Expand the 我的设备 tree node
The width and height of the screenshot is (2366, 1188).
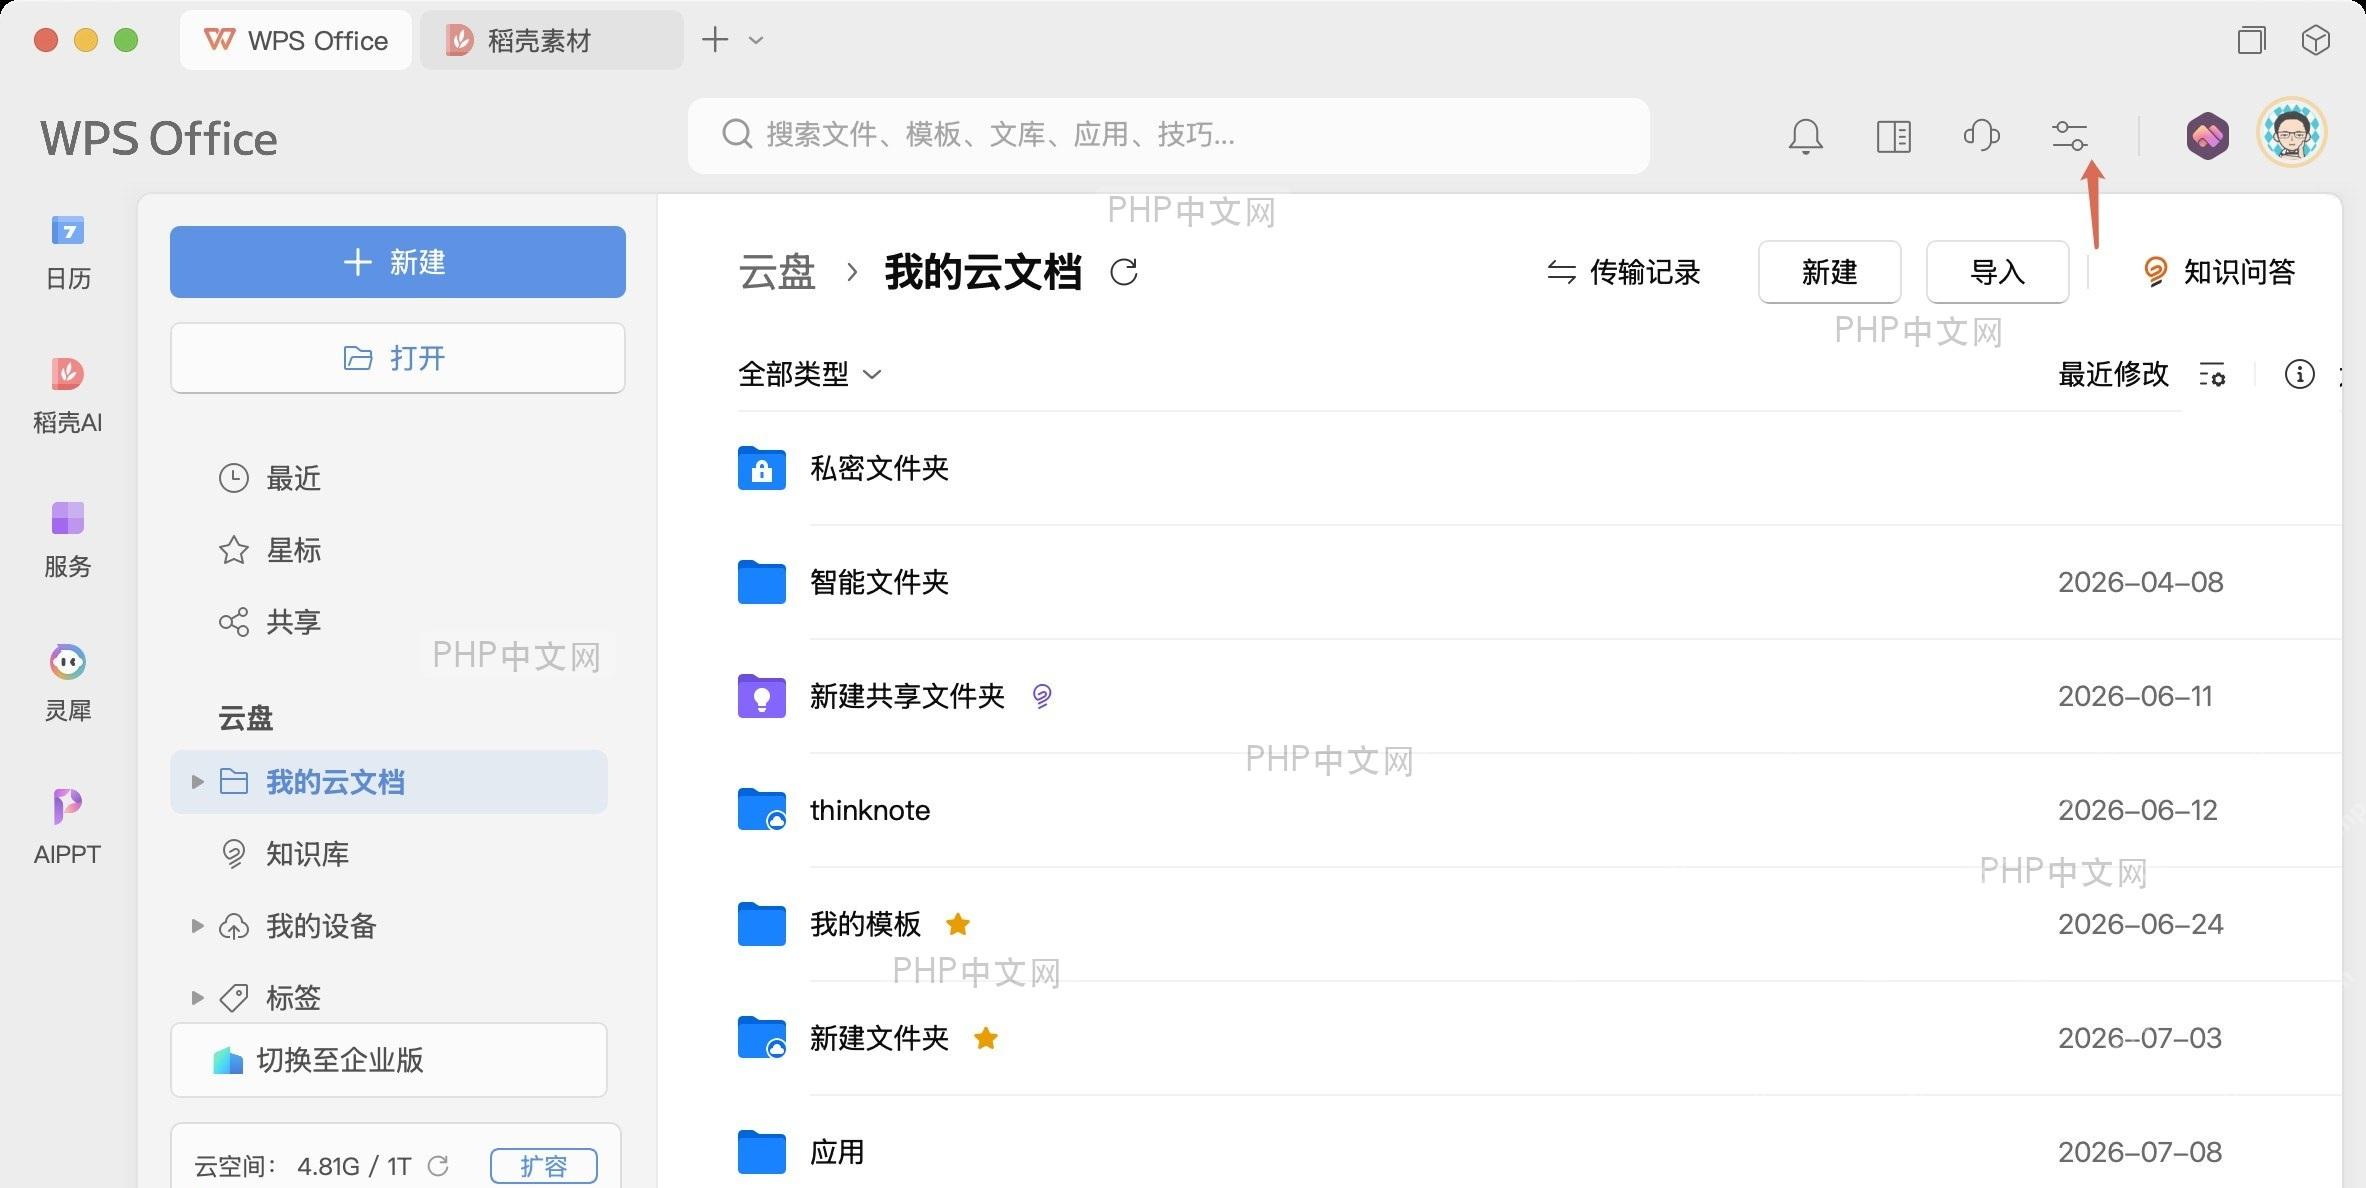pos(197,926)
